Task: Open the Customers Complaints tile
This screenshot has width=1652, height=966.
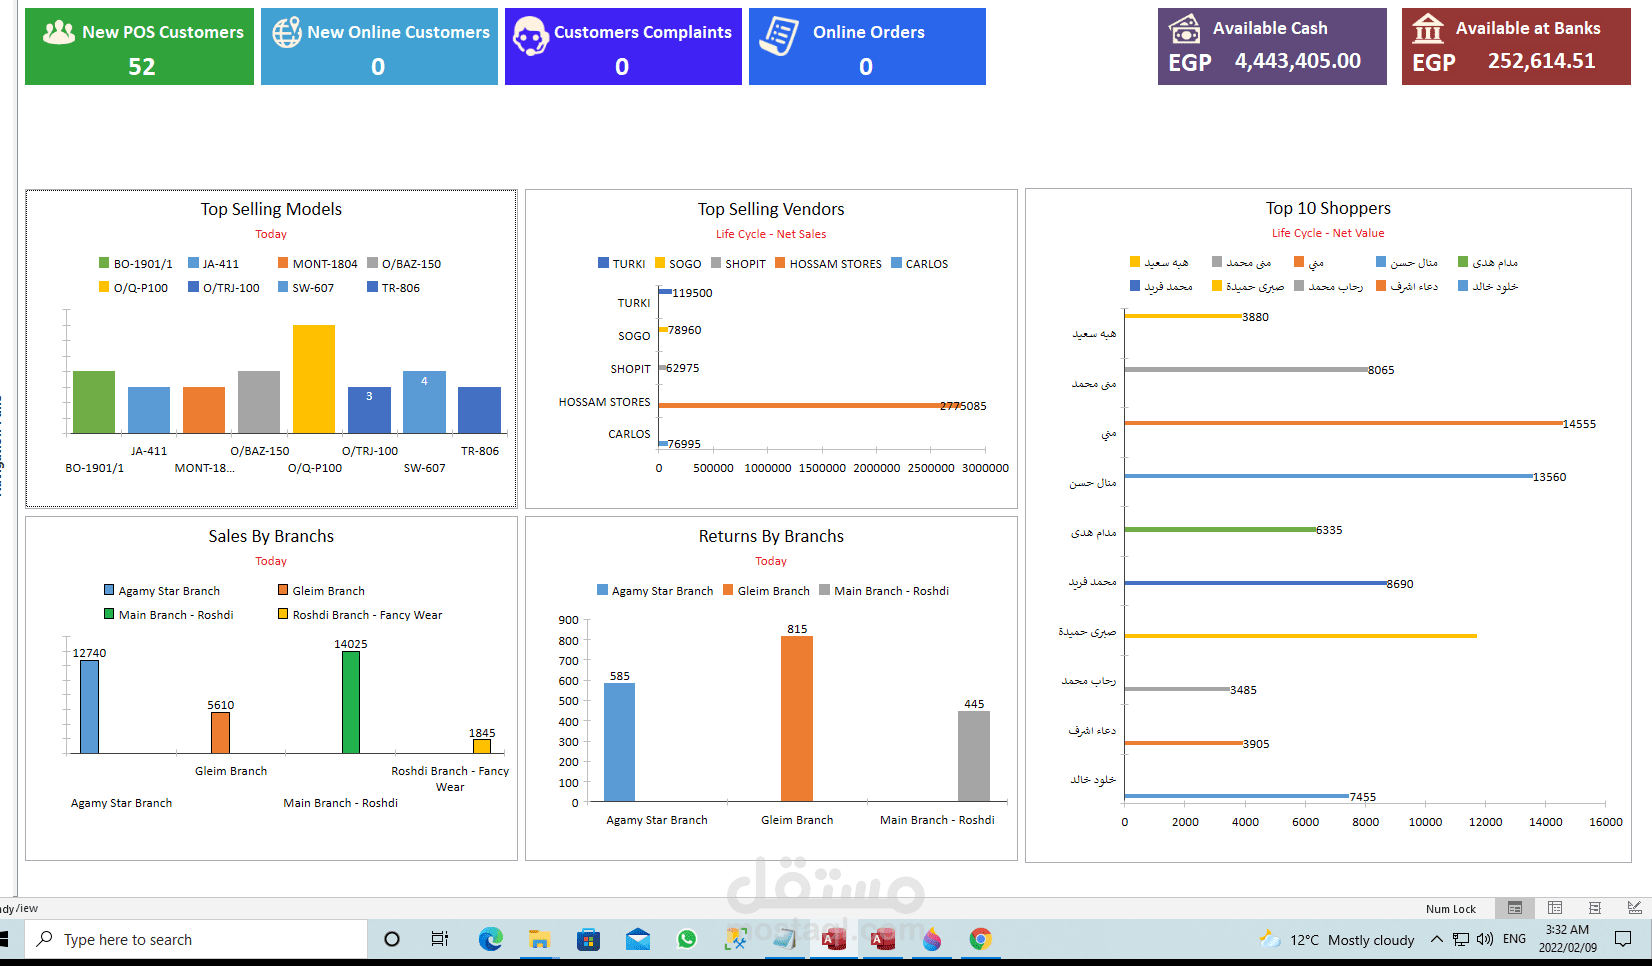Action: point(623,46)
